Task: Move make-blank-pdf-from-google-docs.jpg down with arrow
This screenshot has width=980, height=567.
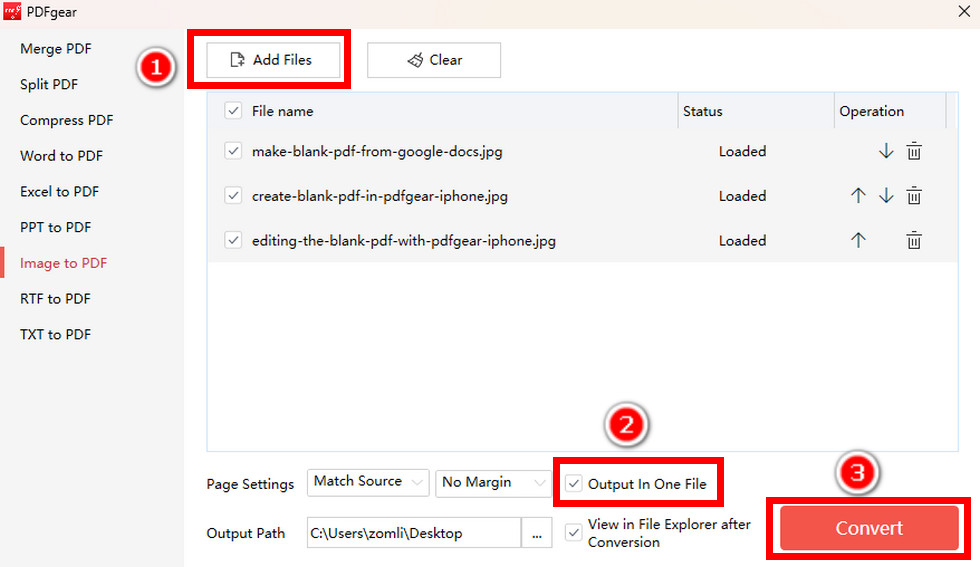Action: click(886, 152)
